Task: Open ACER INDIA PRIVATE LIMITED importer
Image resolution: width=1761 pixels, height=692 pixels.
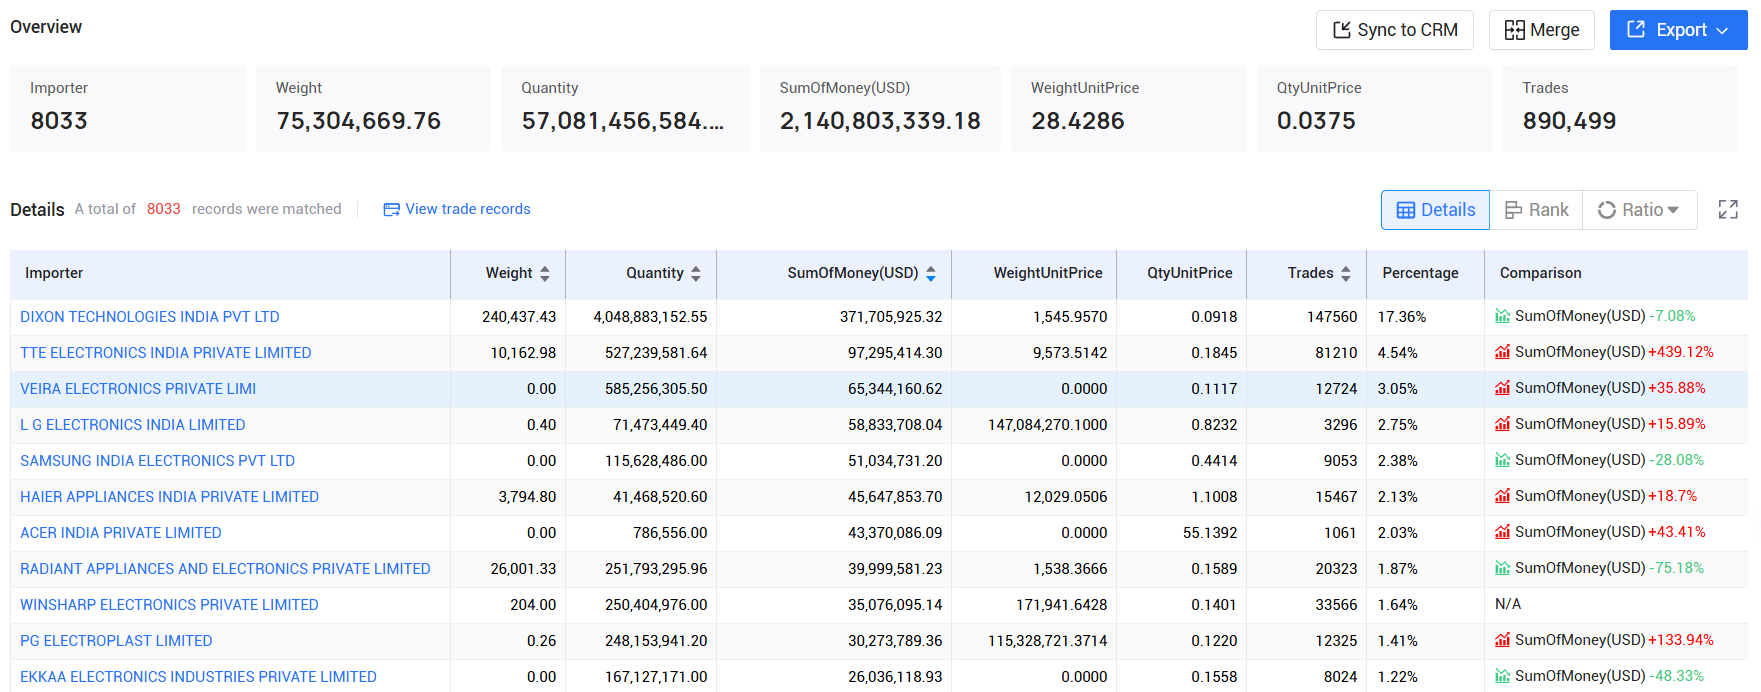Action: click(x=121, y=533)
